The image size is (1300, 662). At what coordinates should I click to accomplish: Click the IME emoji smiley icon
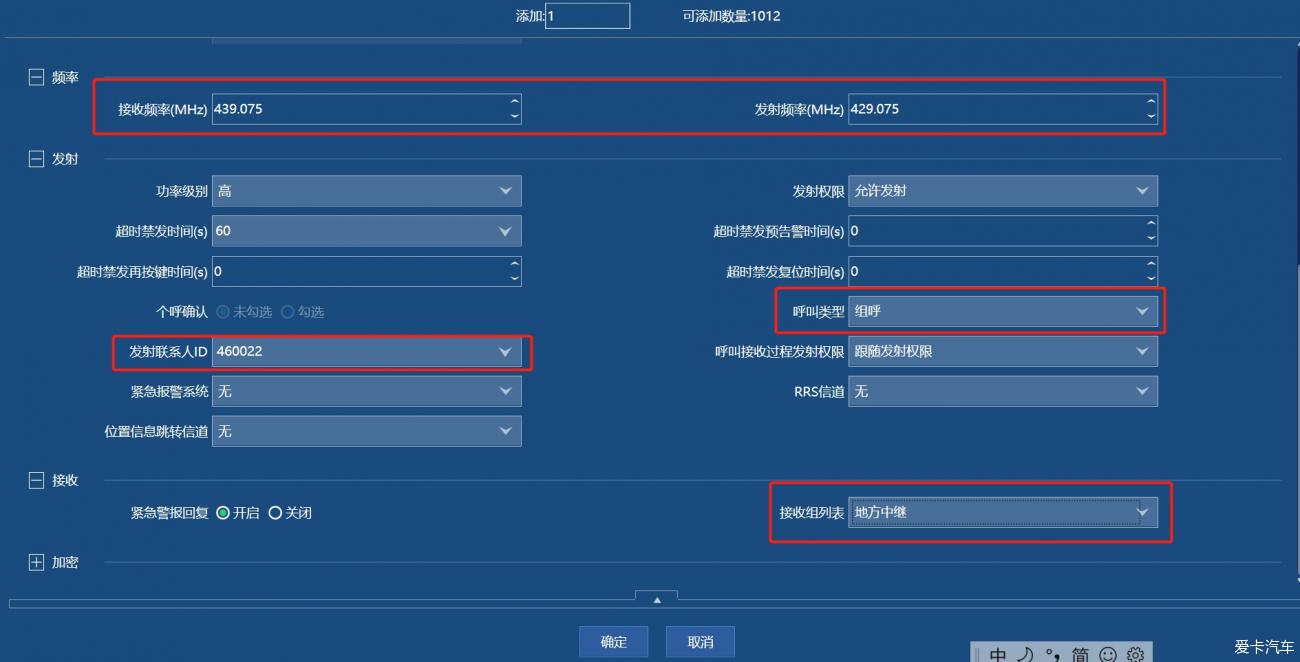1108,654
